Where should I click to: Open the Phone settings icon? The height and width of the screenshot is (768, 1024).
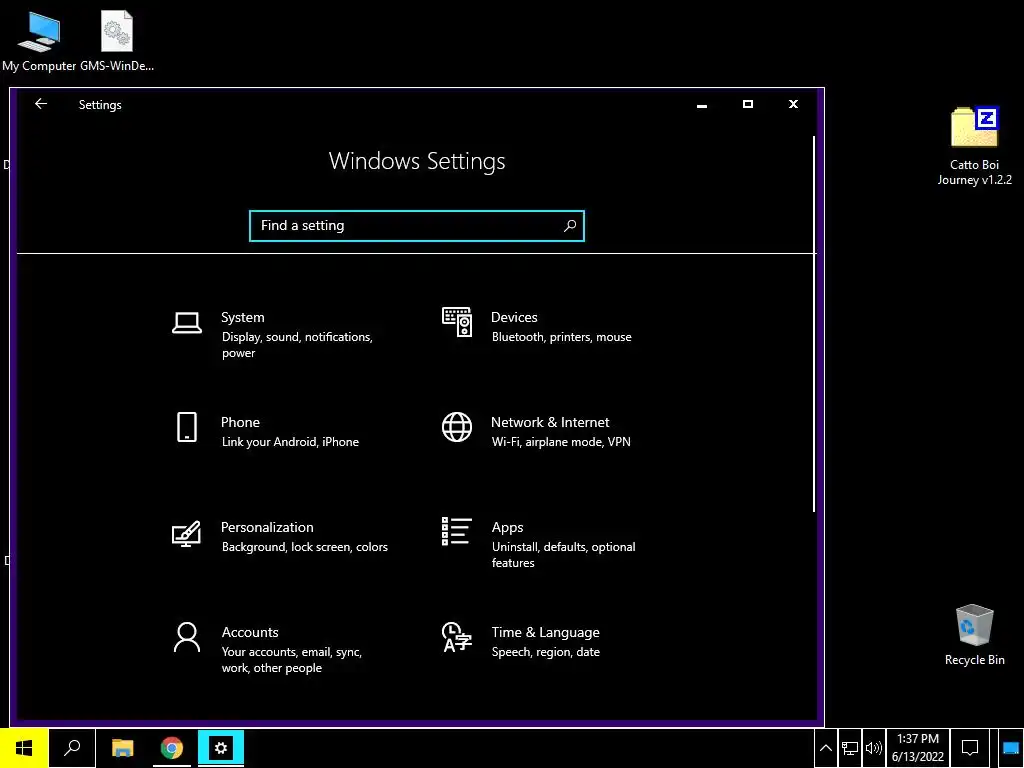click(187, 427)
